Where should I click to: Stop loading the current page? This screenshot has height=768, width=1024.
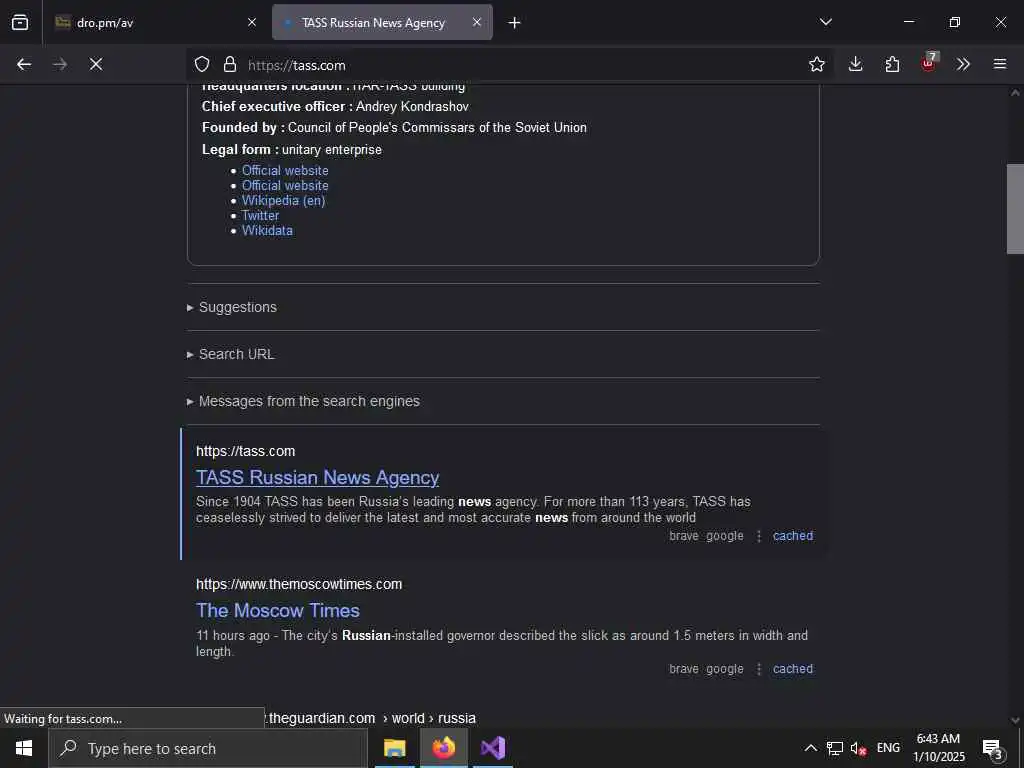click(96, 64)
